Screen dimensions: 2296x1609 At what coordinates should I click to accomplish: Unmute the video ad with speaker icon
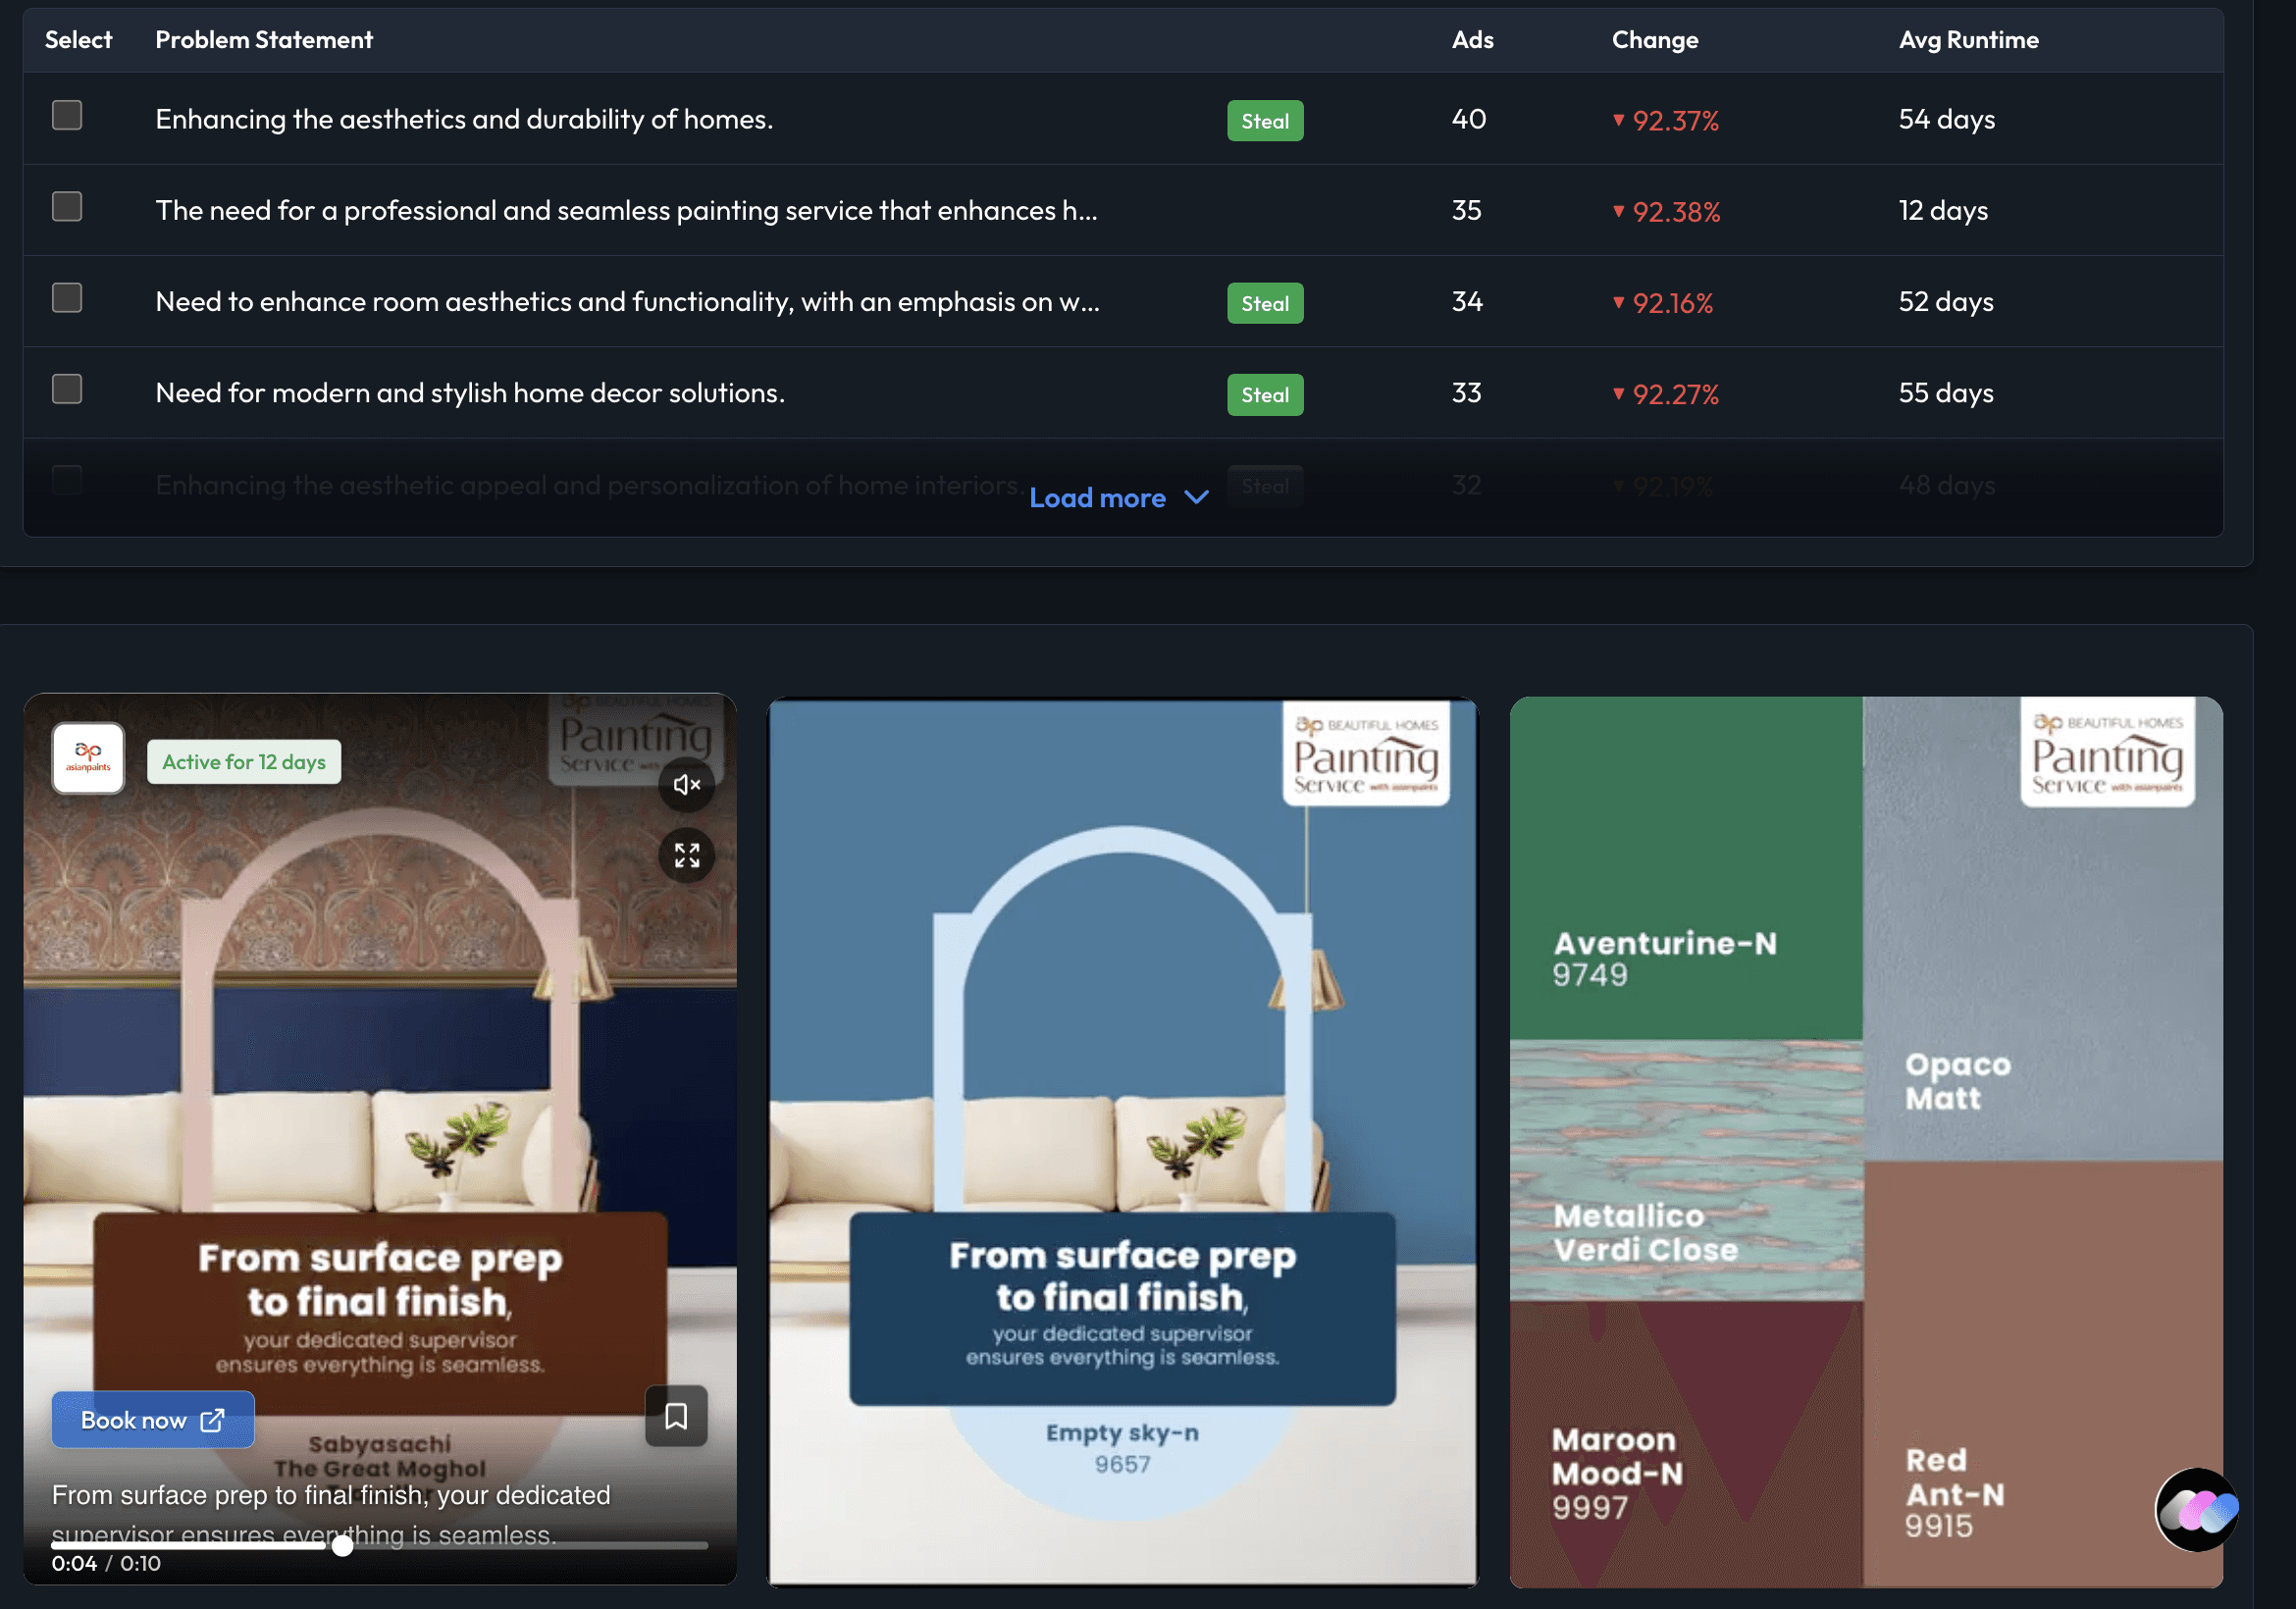point(686,785)
